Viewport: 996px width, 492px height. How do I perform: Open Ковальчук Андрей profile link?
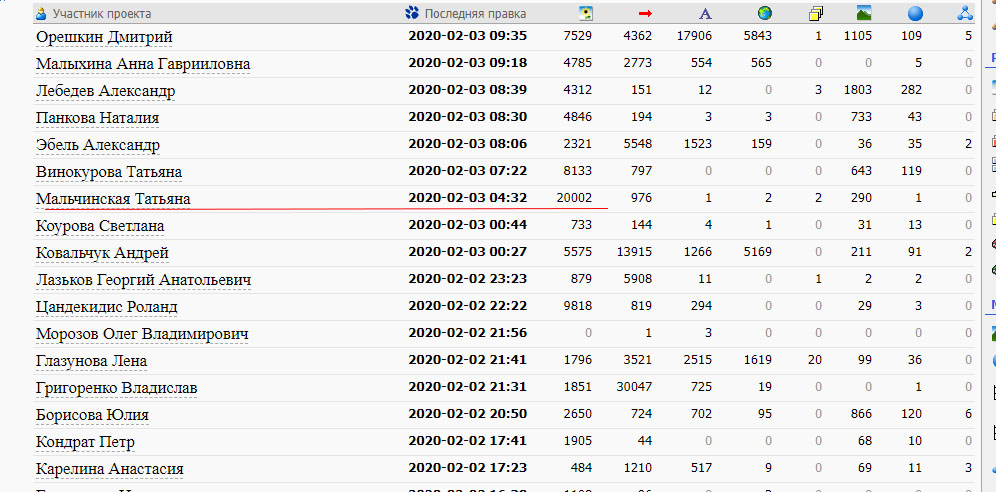click(102, 253)
